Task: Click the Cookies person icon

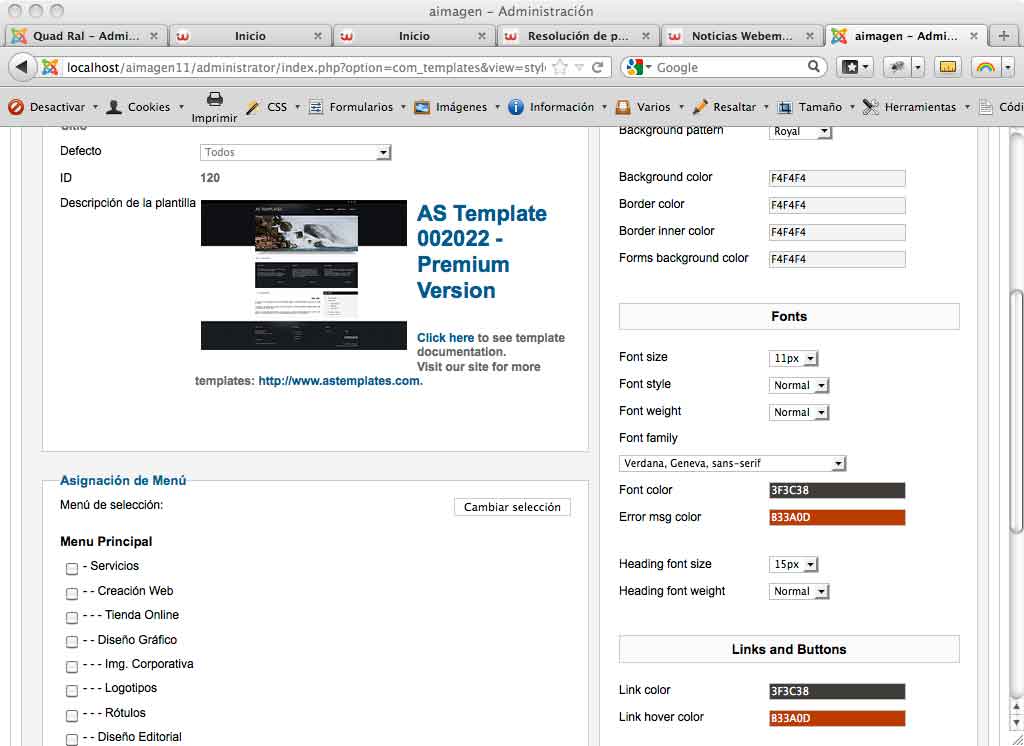Action: [x=114, y=107]
